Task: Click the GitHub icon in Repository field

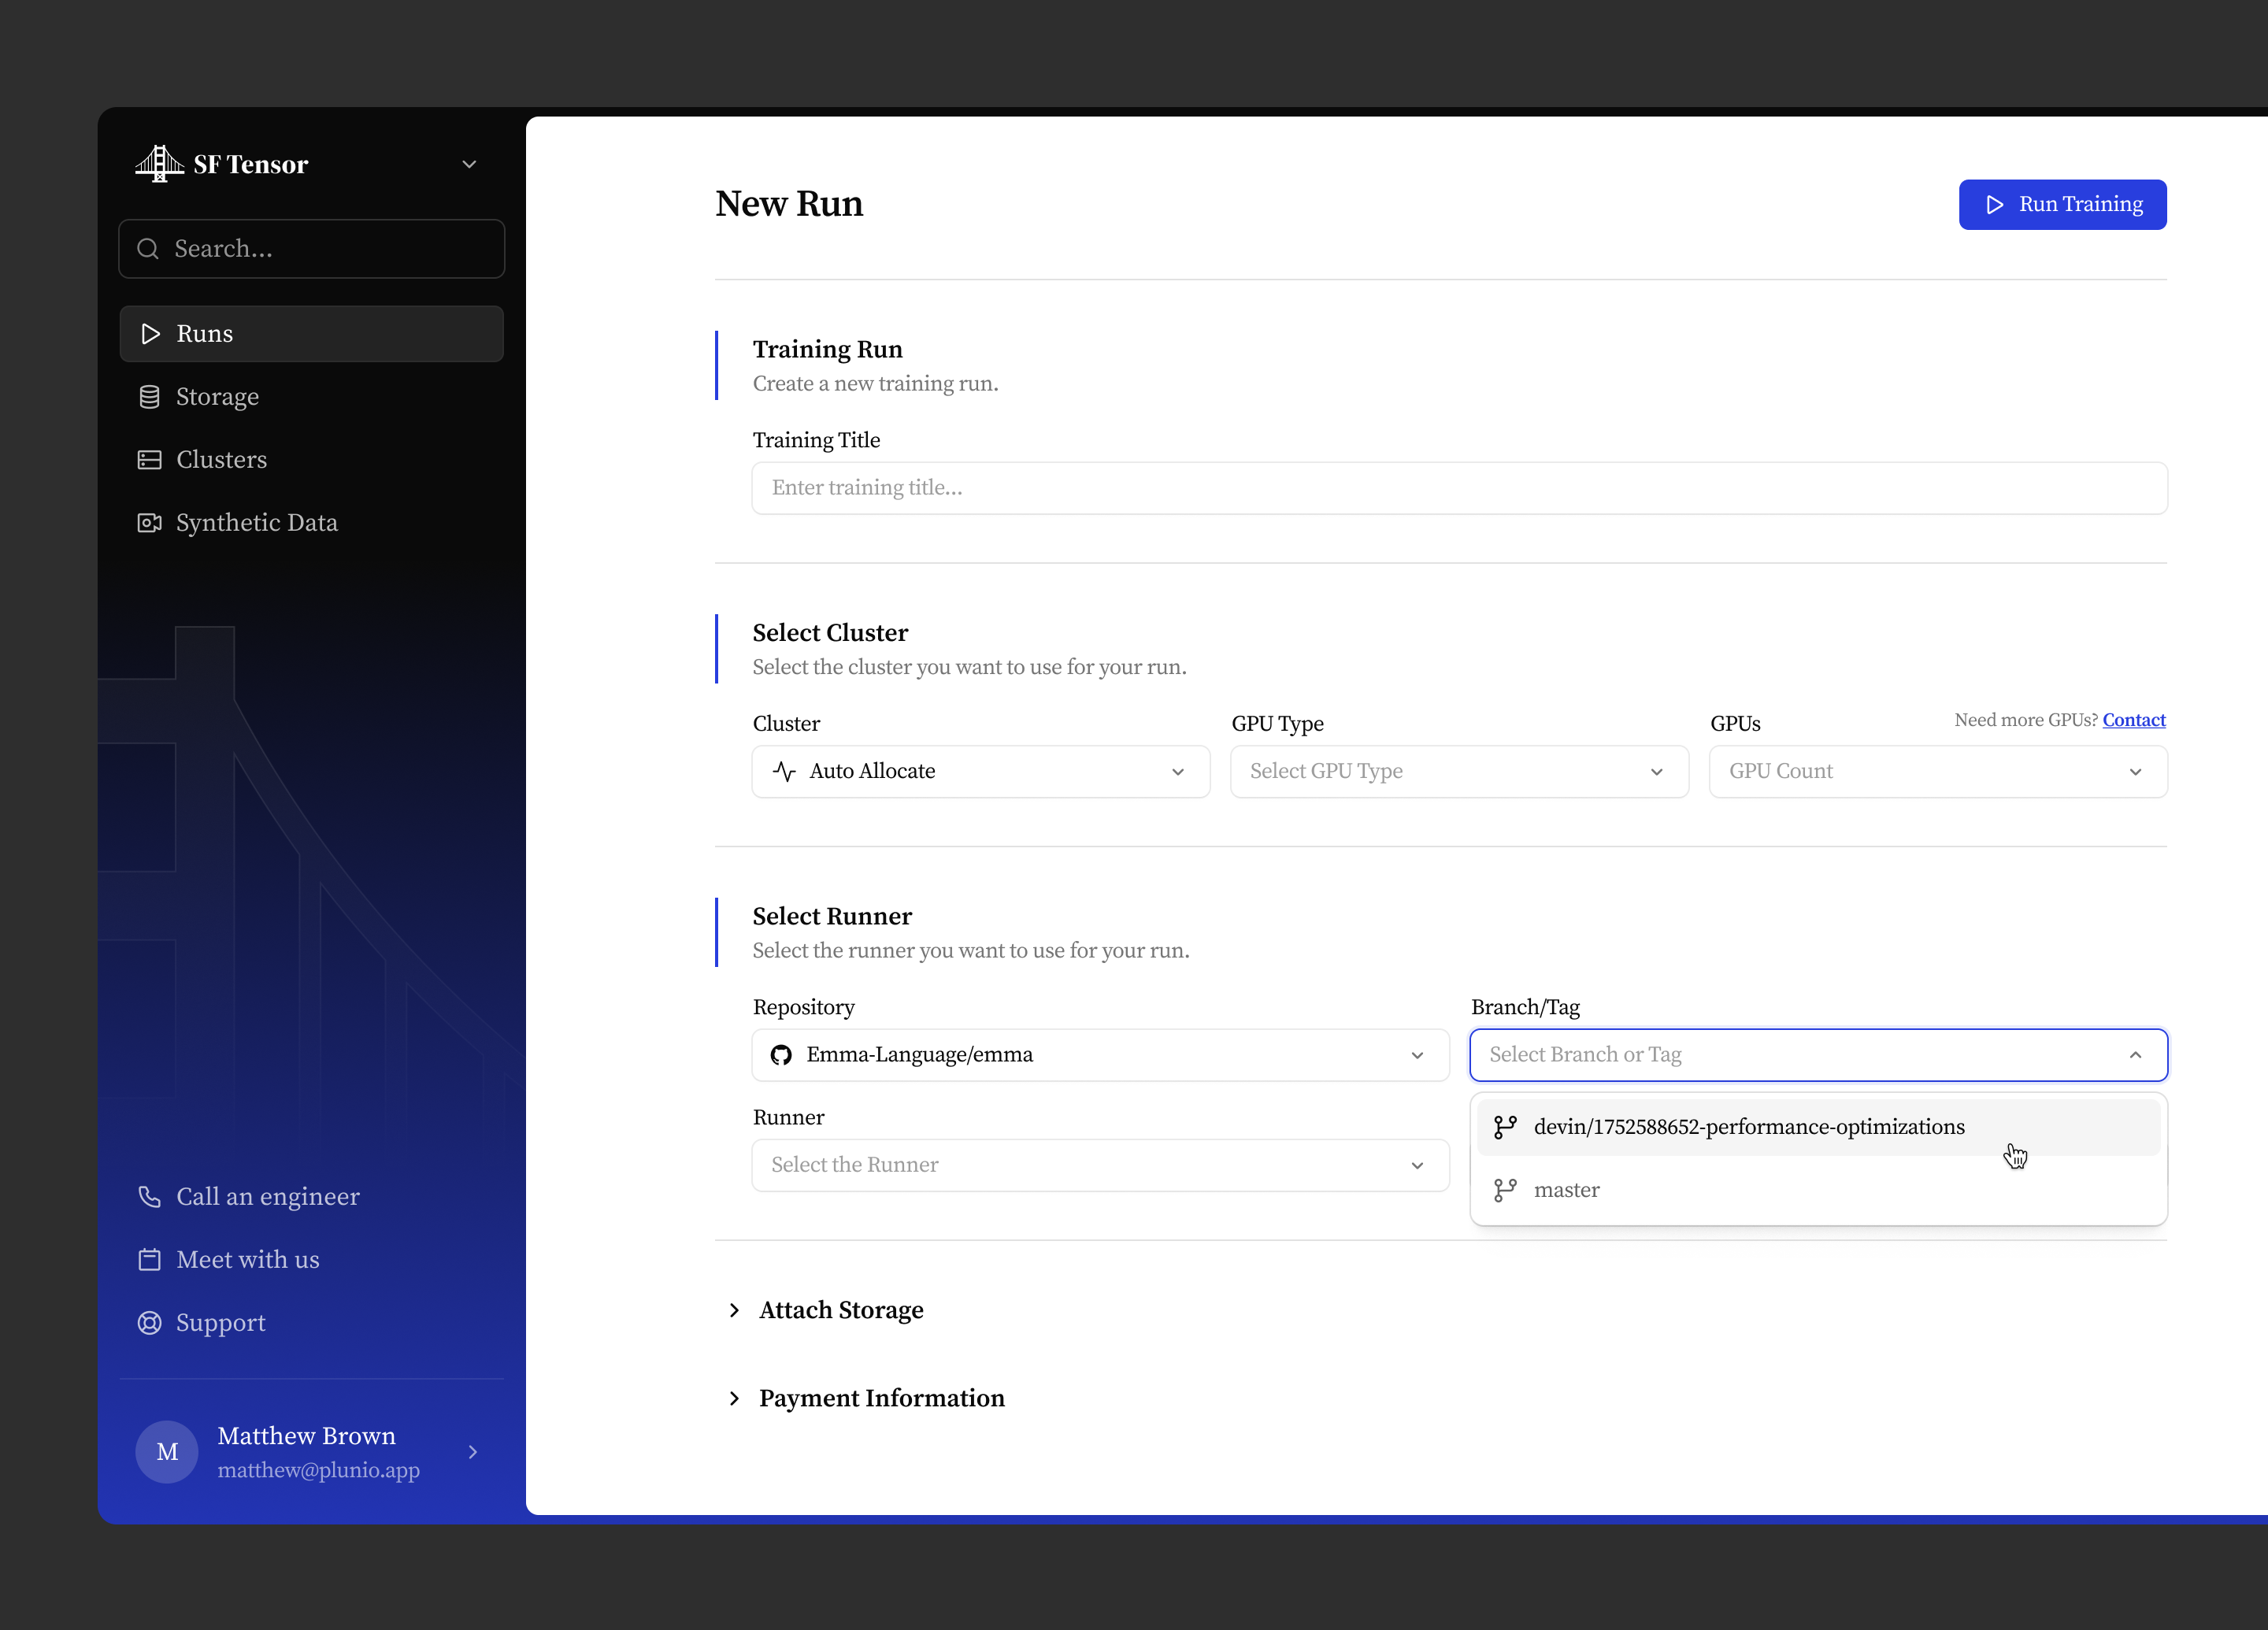Action: (x=781, y=1055)
